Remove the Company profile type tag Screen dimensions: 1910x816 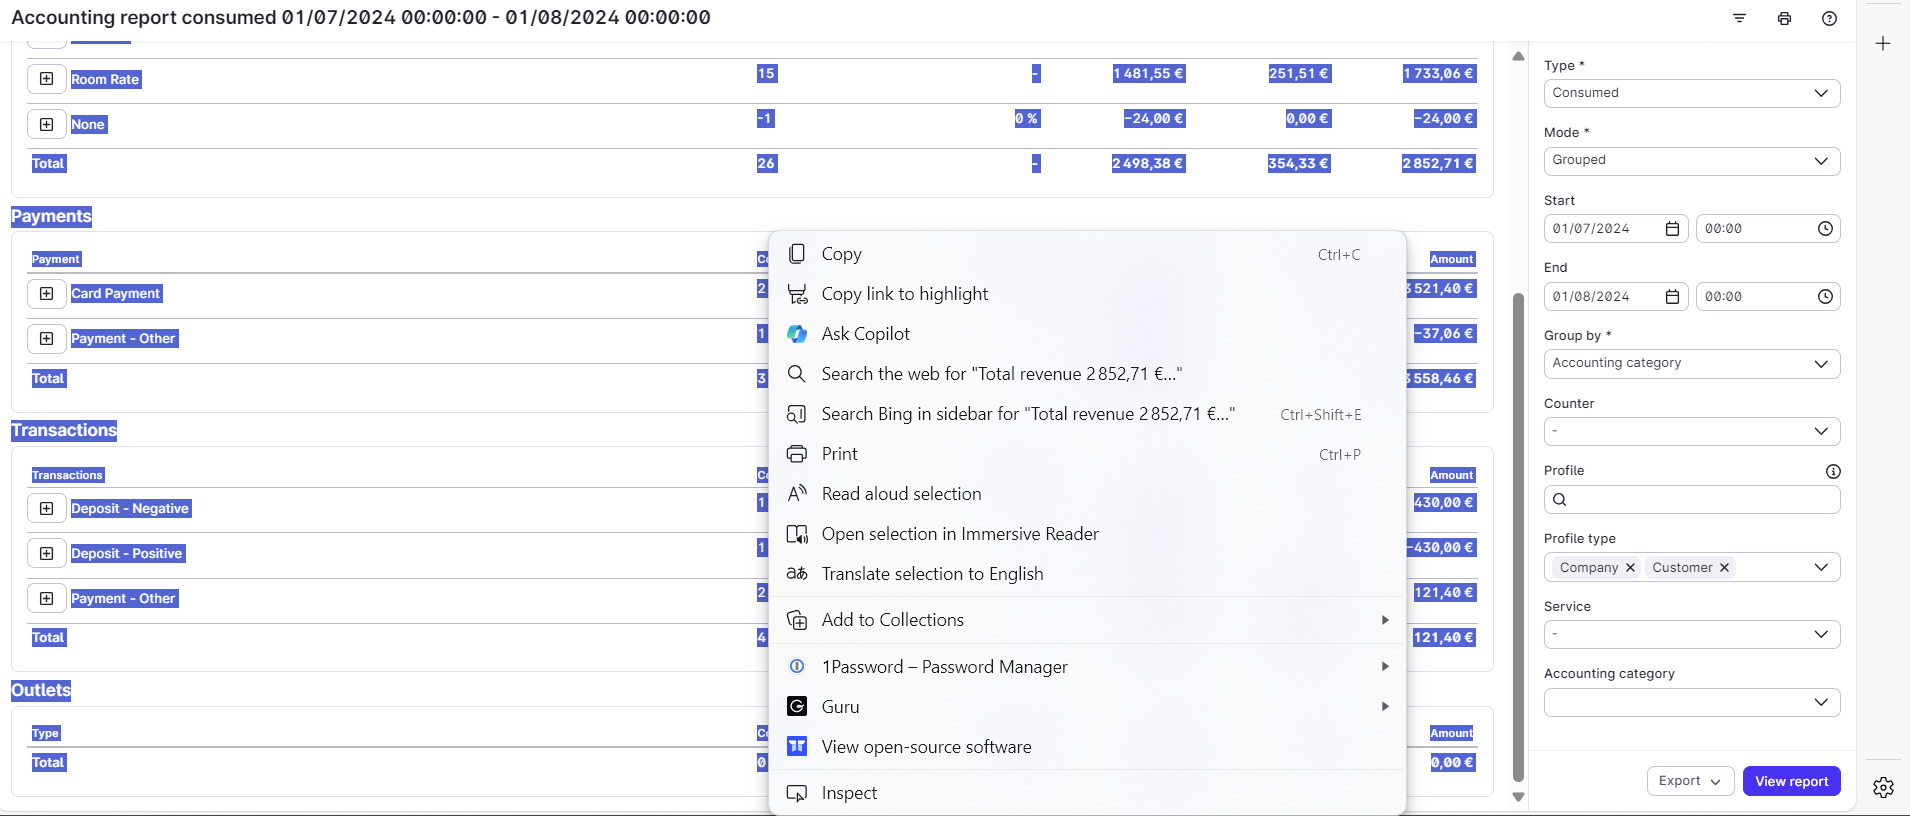[1630, 568]
